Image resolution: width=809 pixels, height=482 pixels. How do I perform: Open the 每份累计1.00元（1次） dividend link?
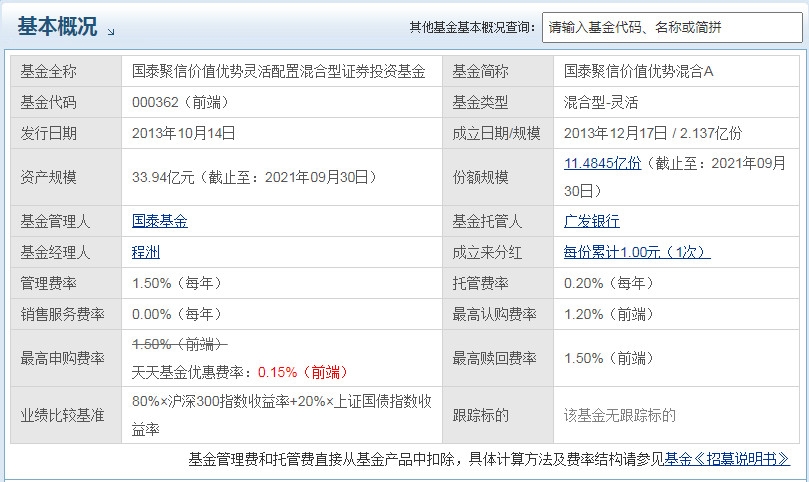pos(637,252)
